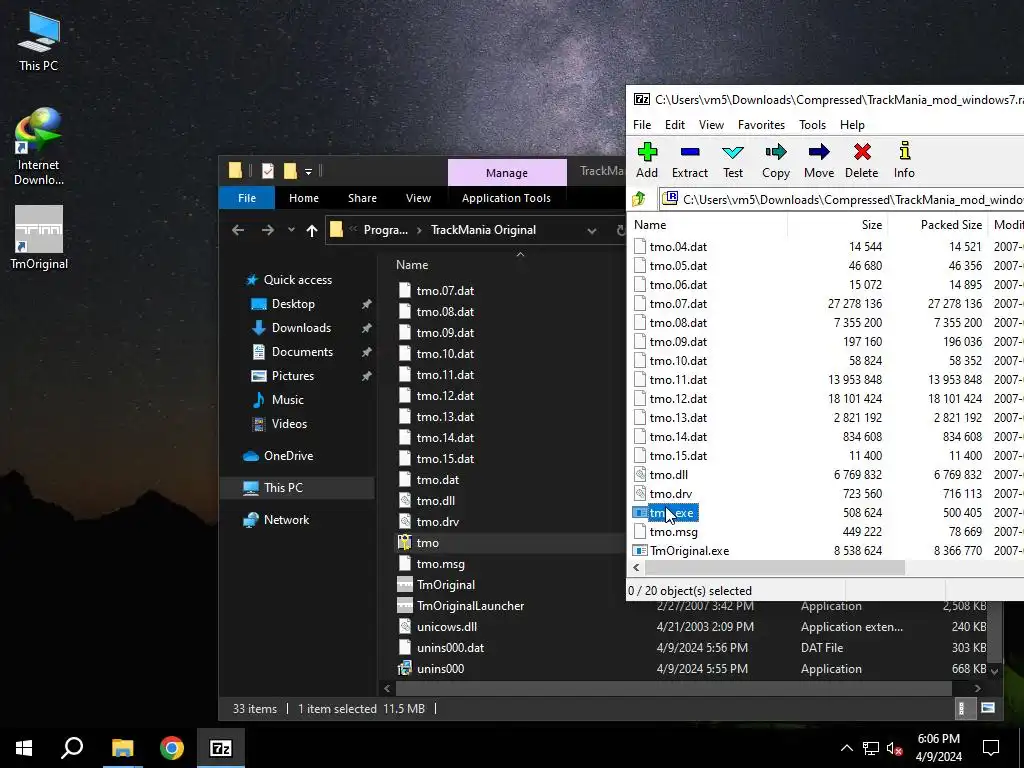Image resolution: width=1024 pixels, height=768 pixels.
Task: Open notification center icon
Action: pos(991,748)
